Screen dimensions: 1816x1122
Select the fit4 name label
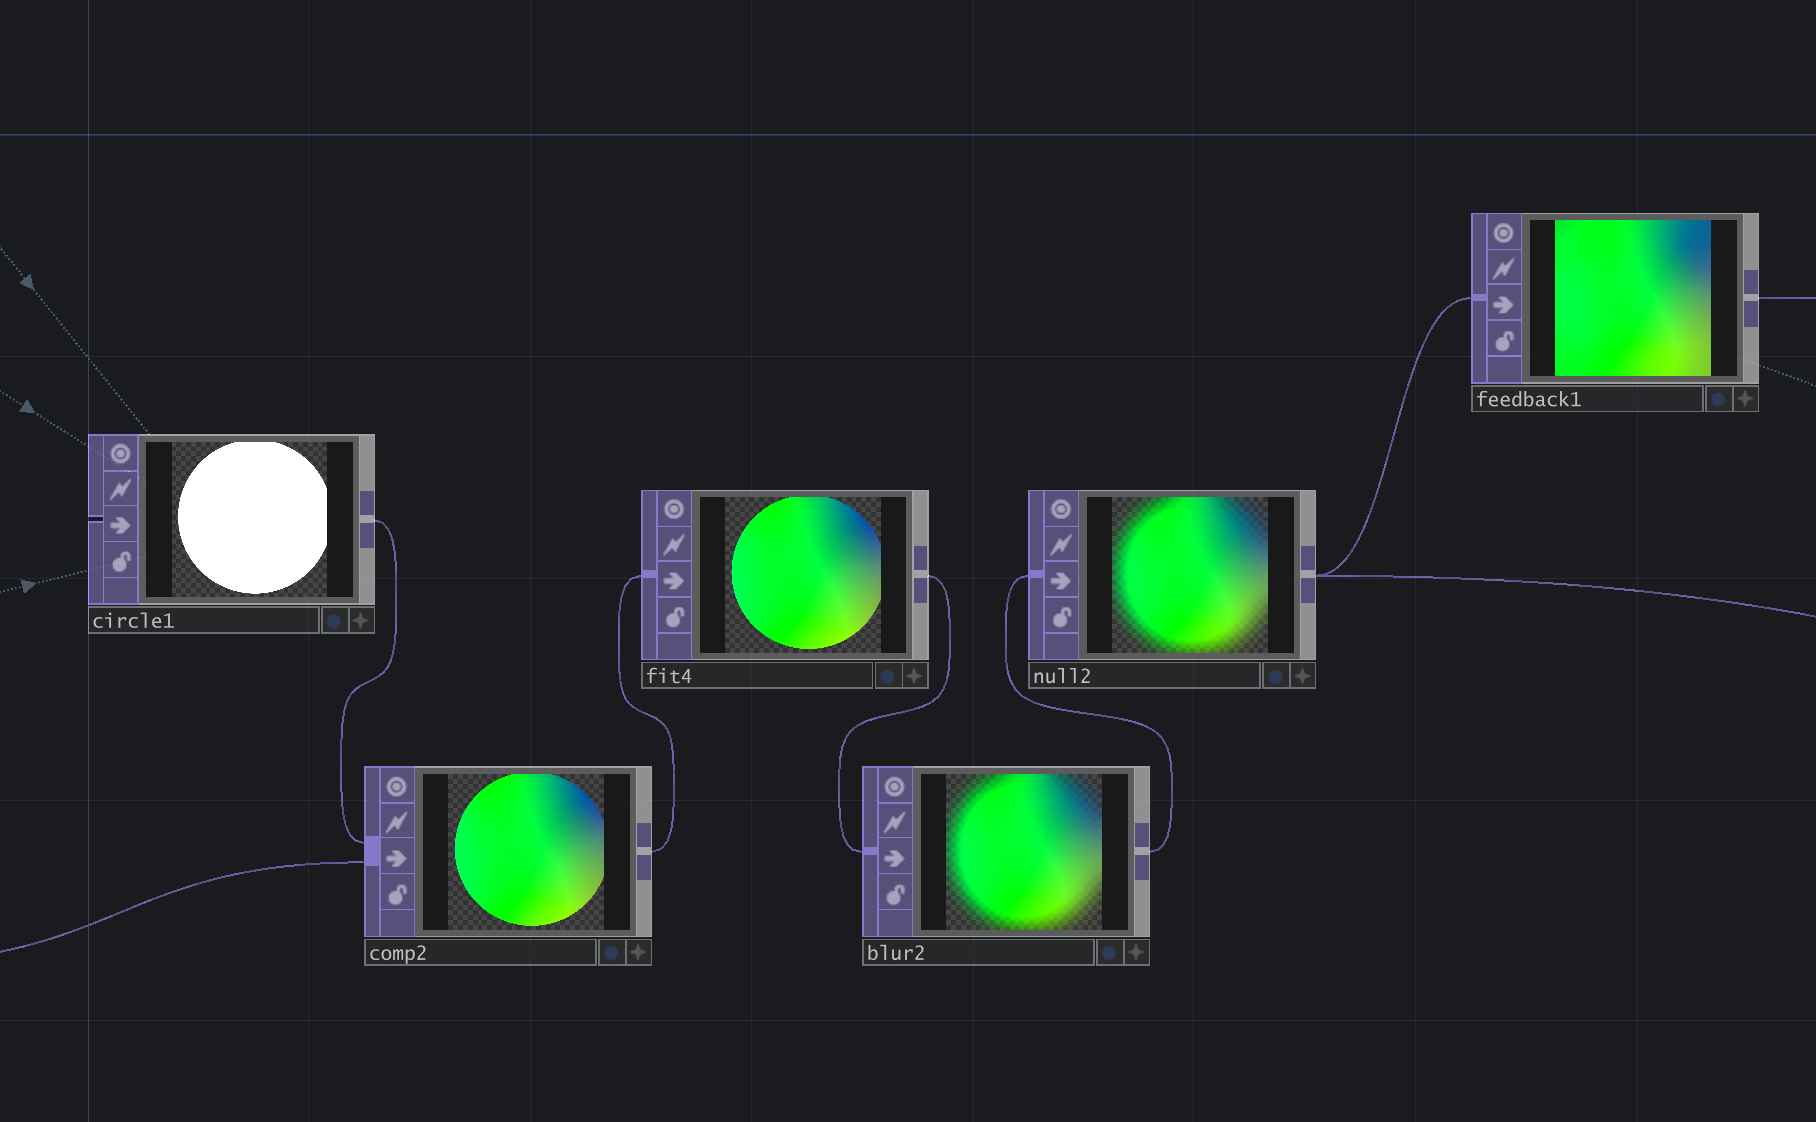tap(757, 677)
